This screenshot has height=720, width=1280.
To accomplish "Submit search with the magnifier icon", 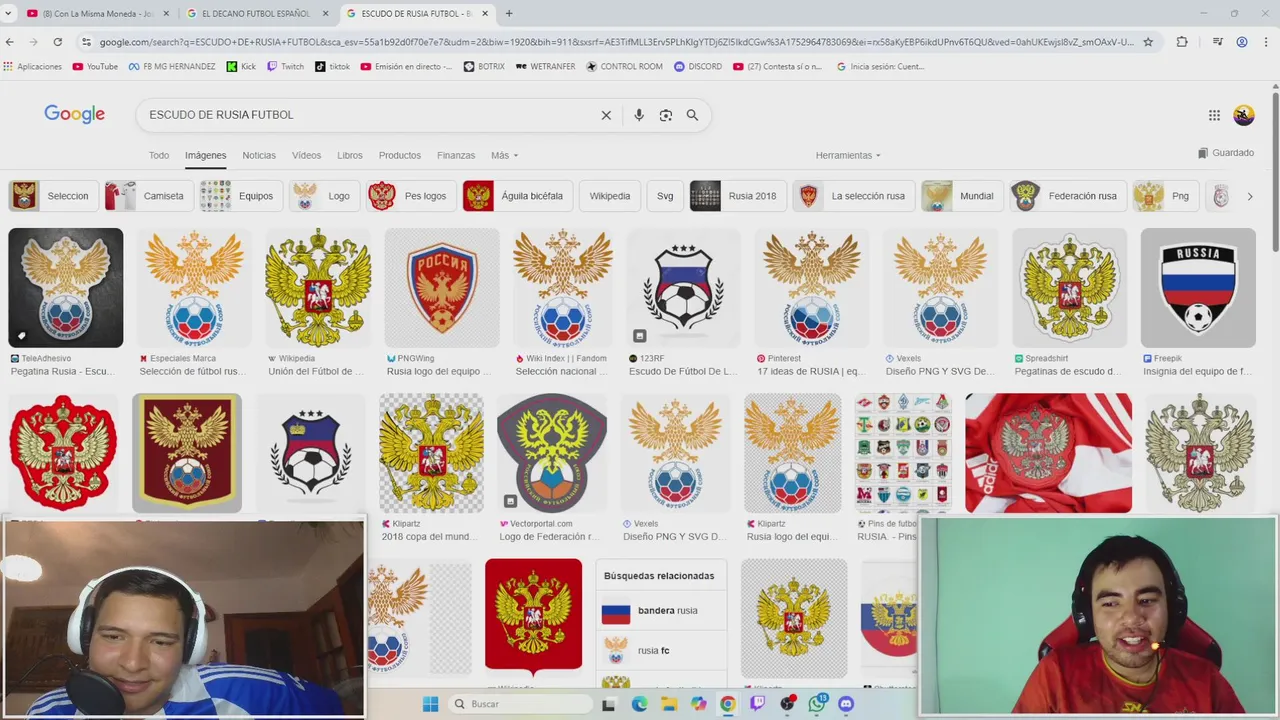I will pyautogui.click(x=692, y=115).
